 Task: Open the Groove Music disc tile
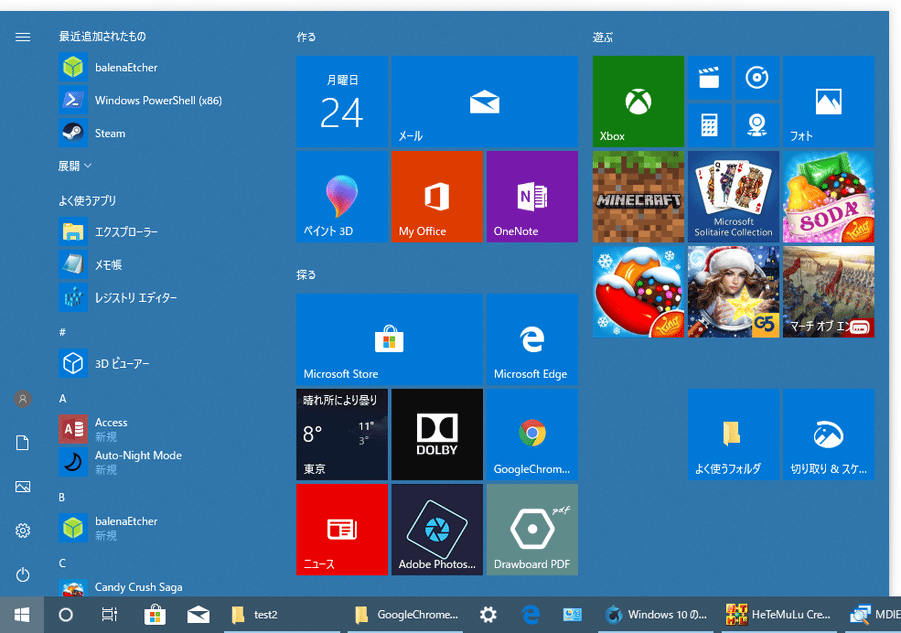757,78
